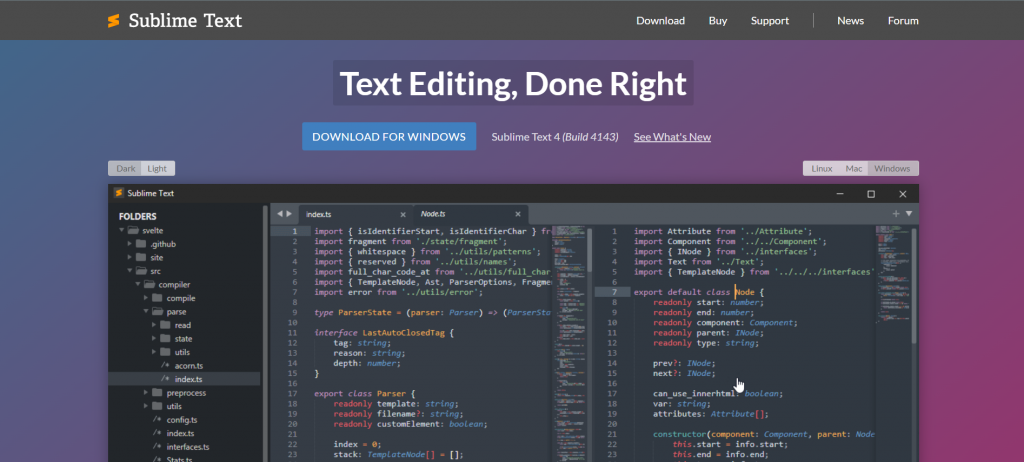
Task: Show the Linux version screenshot
Action: (x=822, y=169)
